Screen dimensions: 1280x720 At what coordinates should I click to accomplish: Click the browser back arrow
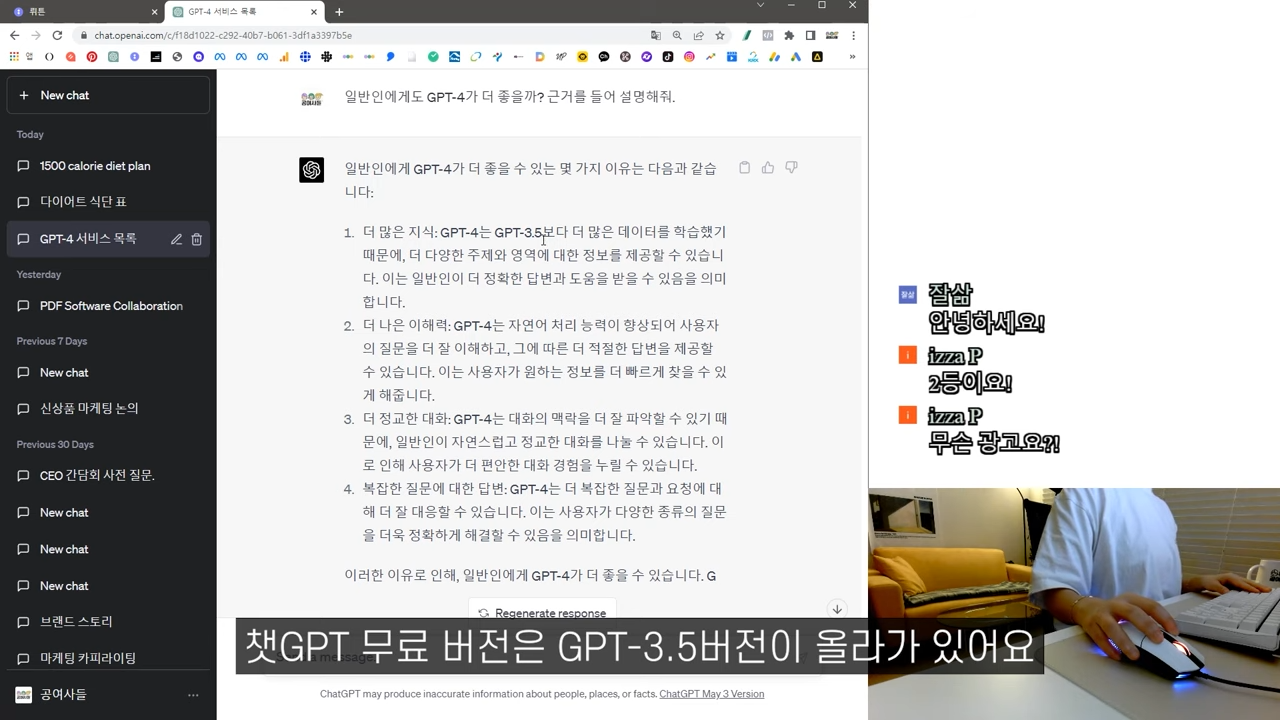tap(14, 35)
